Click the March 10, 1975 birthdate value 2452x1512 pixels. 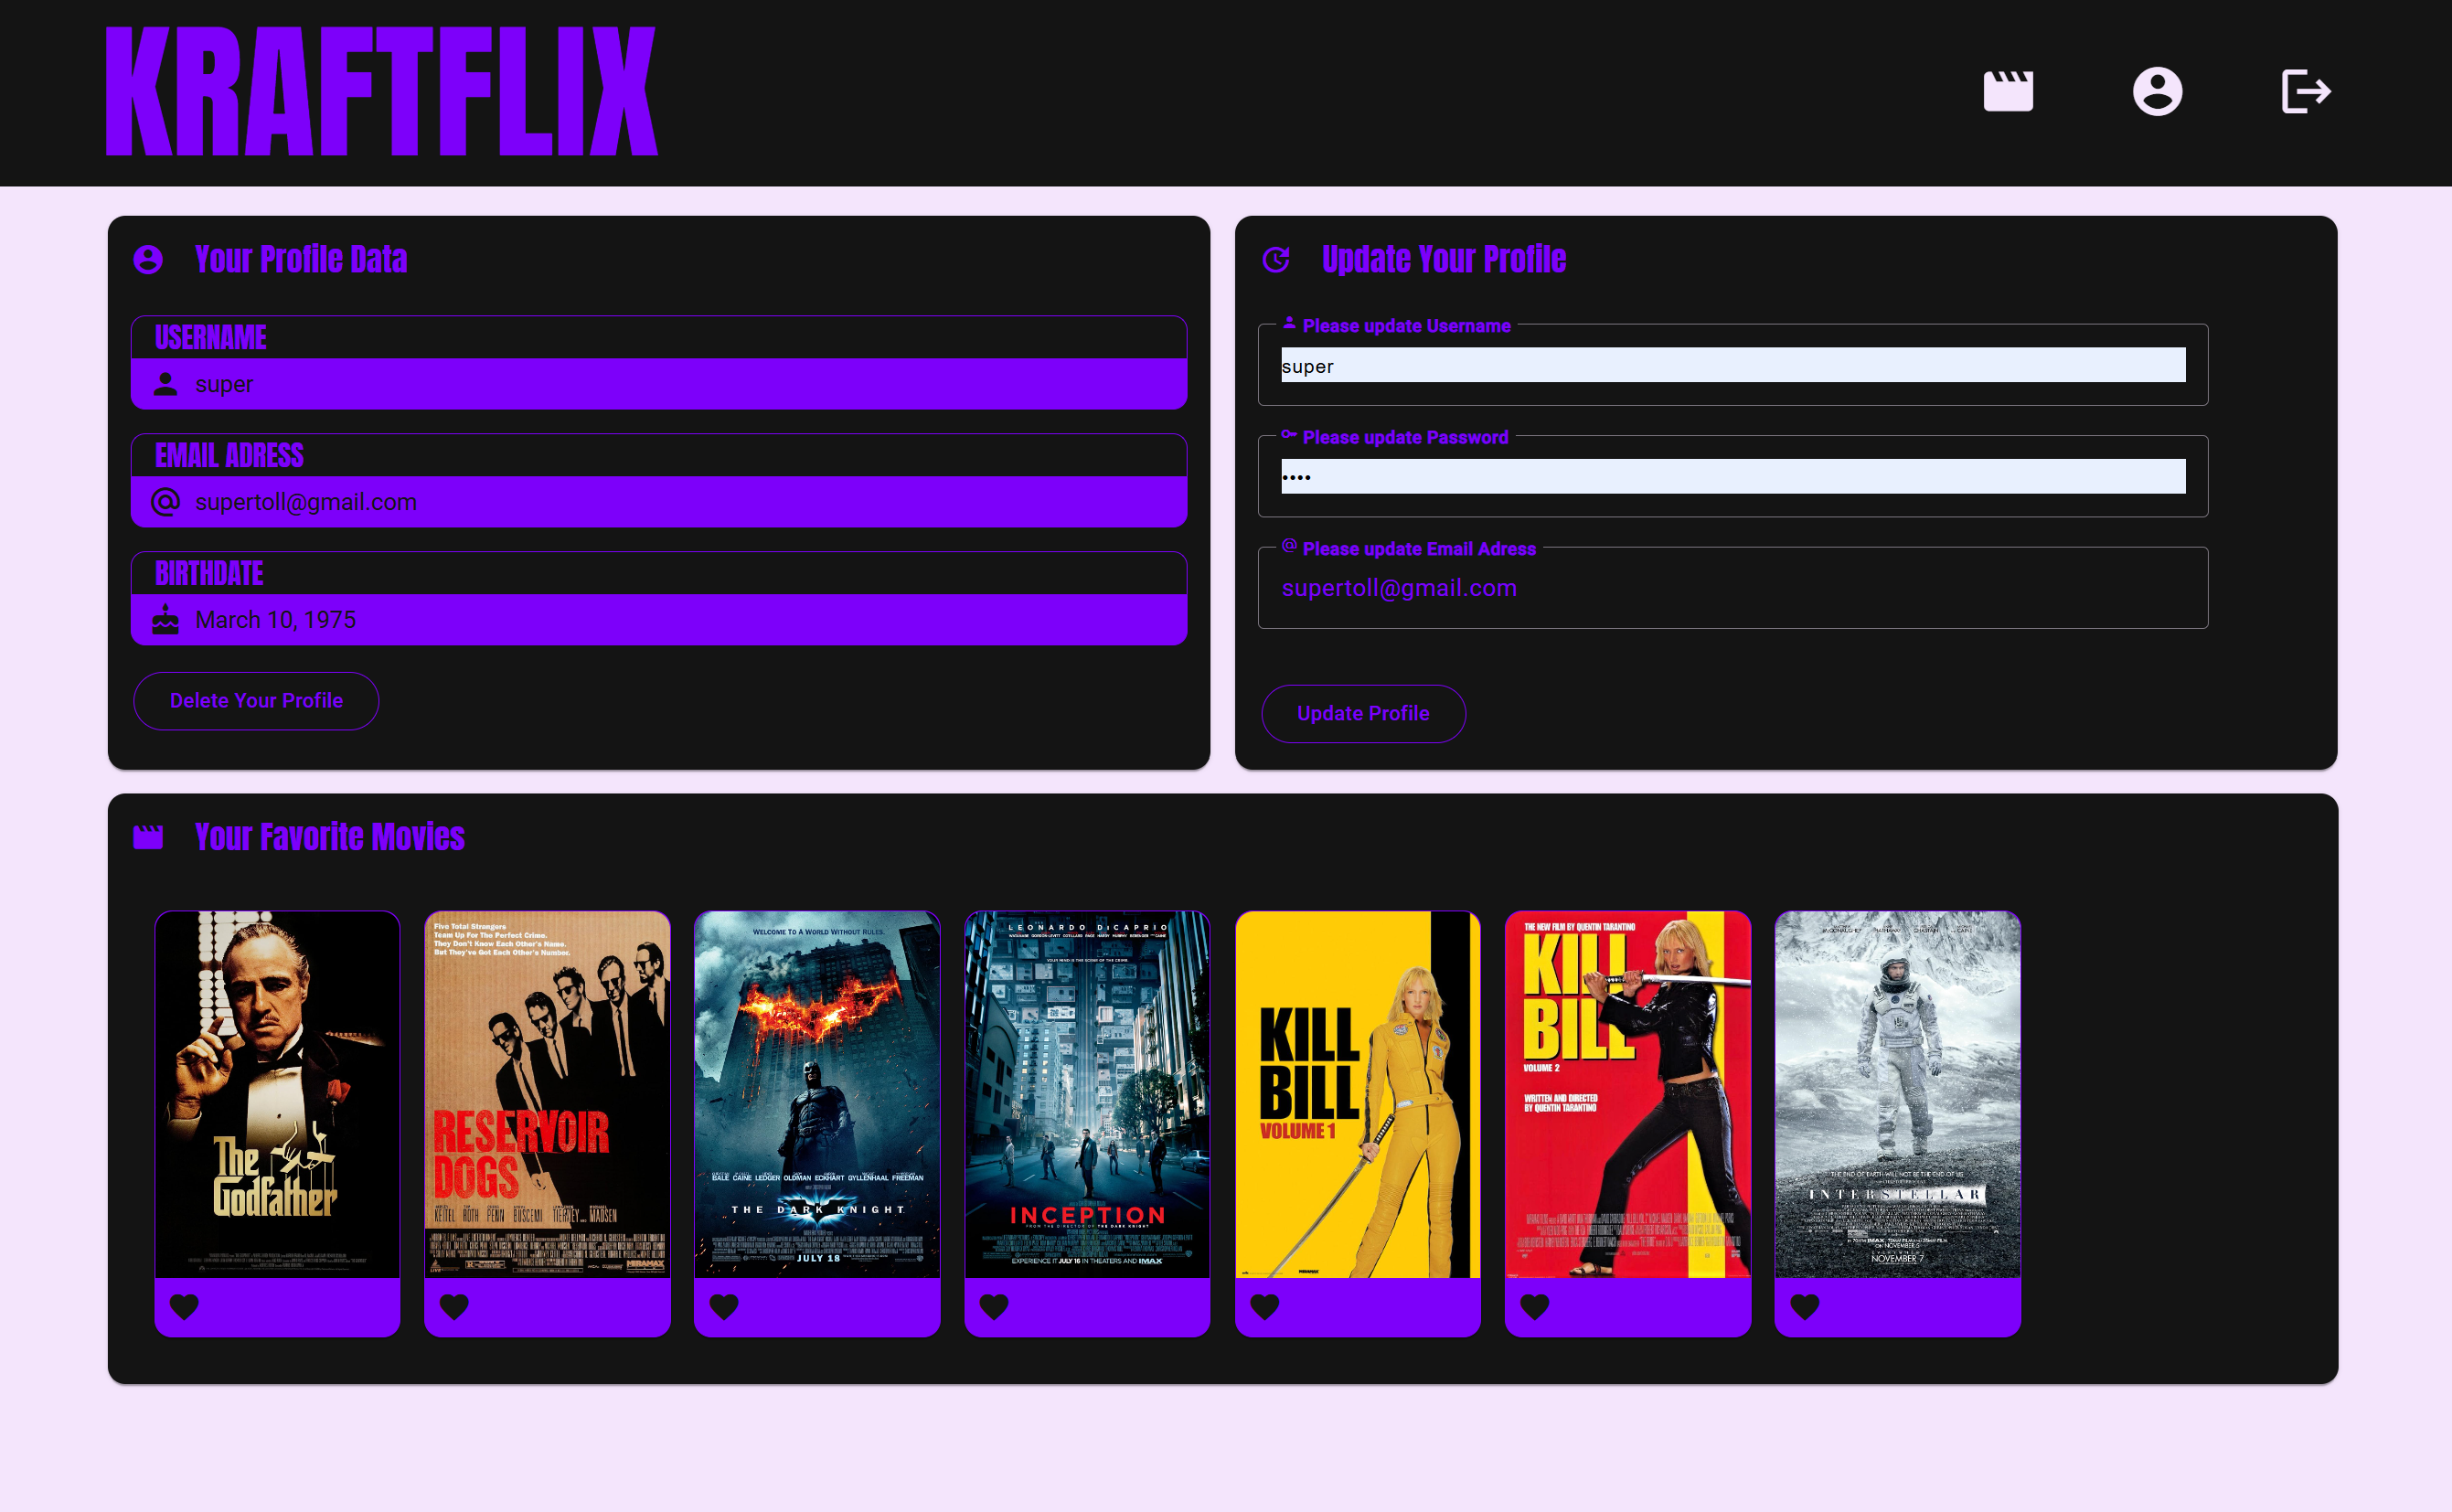click(x=276, y=620)
